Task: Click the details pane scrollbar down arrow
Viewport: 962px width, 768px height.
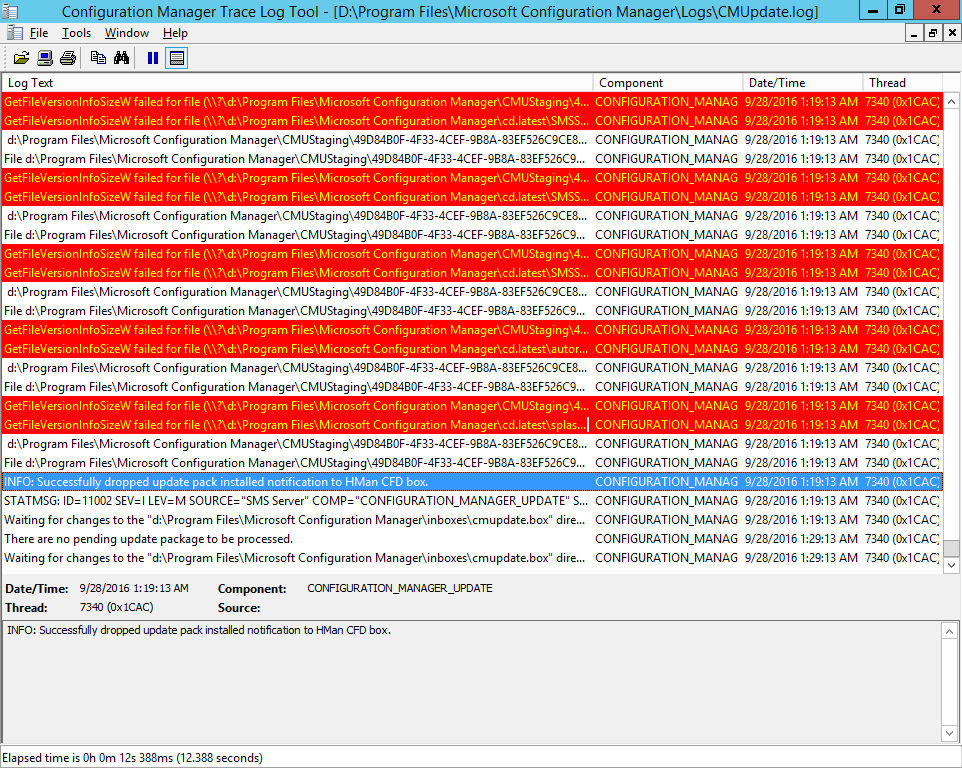Action: (949, 733)
